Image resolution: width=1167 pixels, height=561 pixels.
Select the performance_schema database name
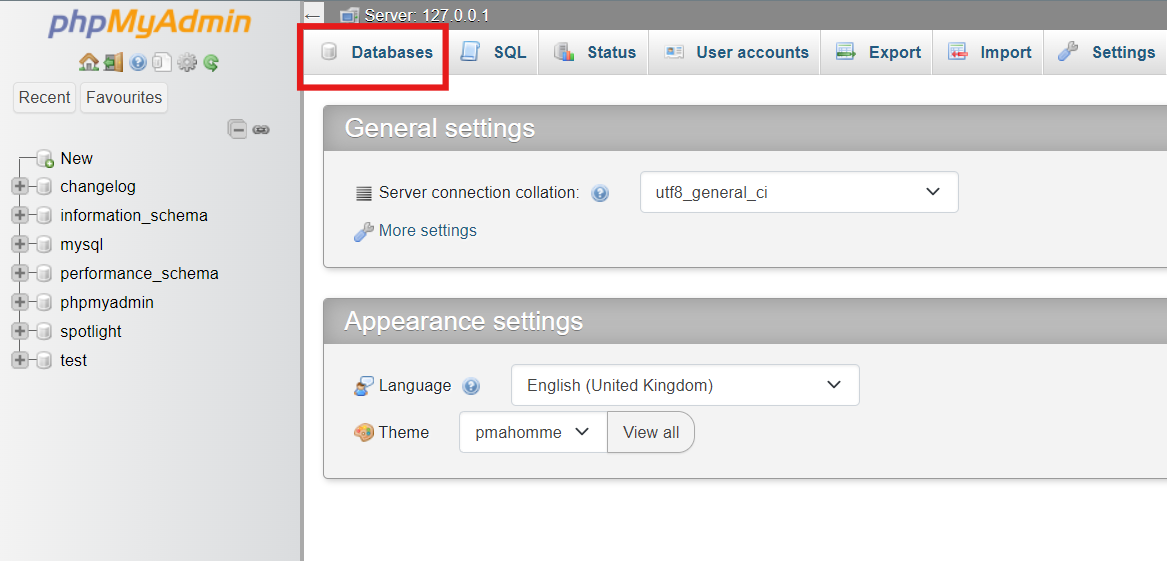[x=139, y=274]
